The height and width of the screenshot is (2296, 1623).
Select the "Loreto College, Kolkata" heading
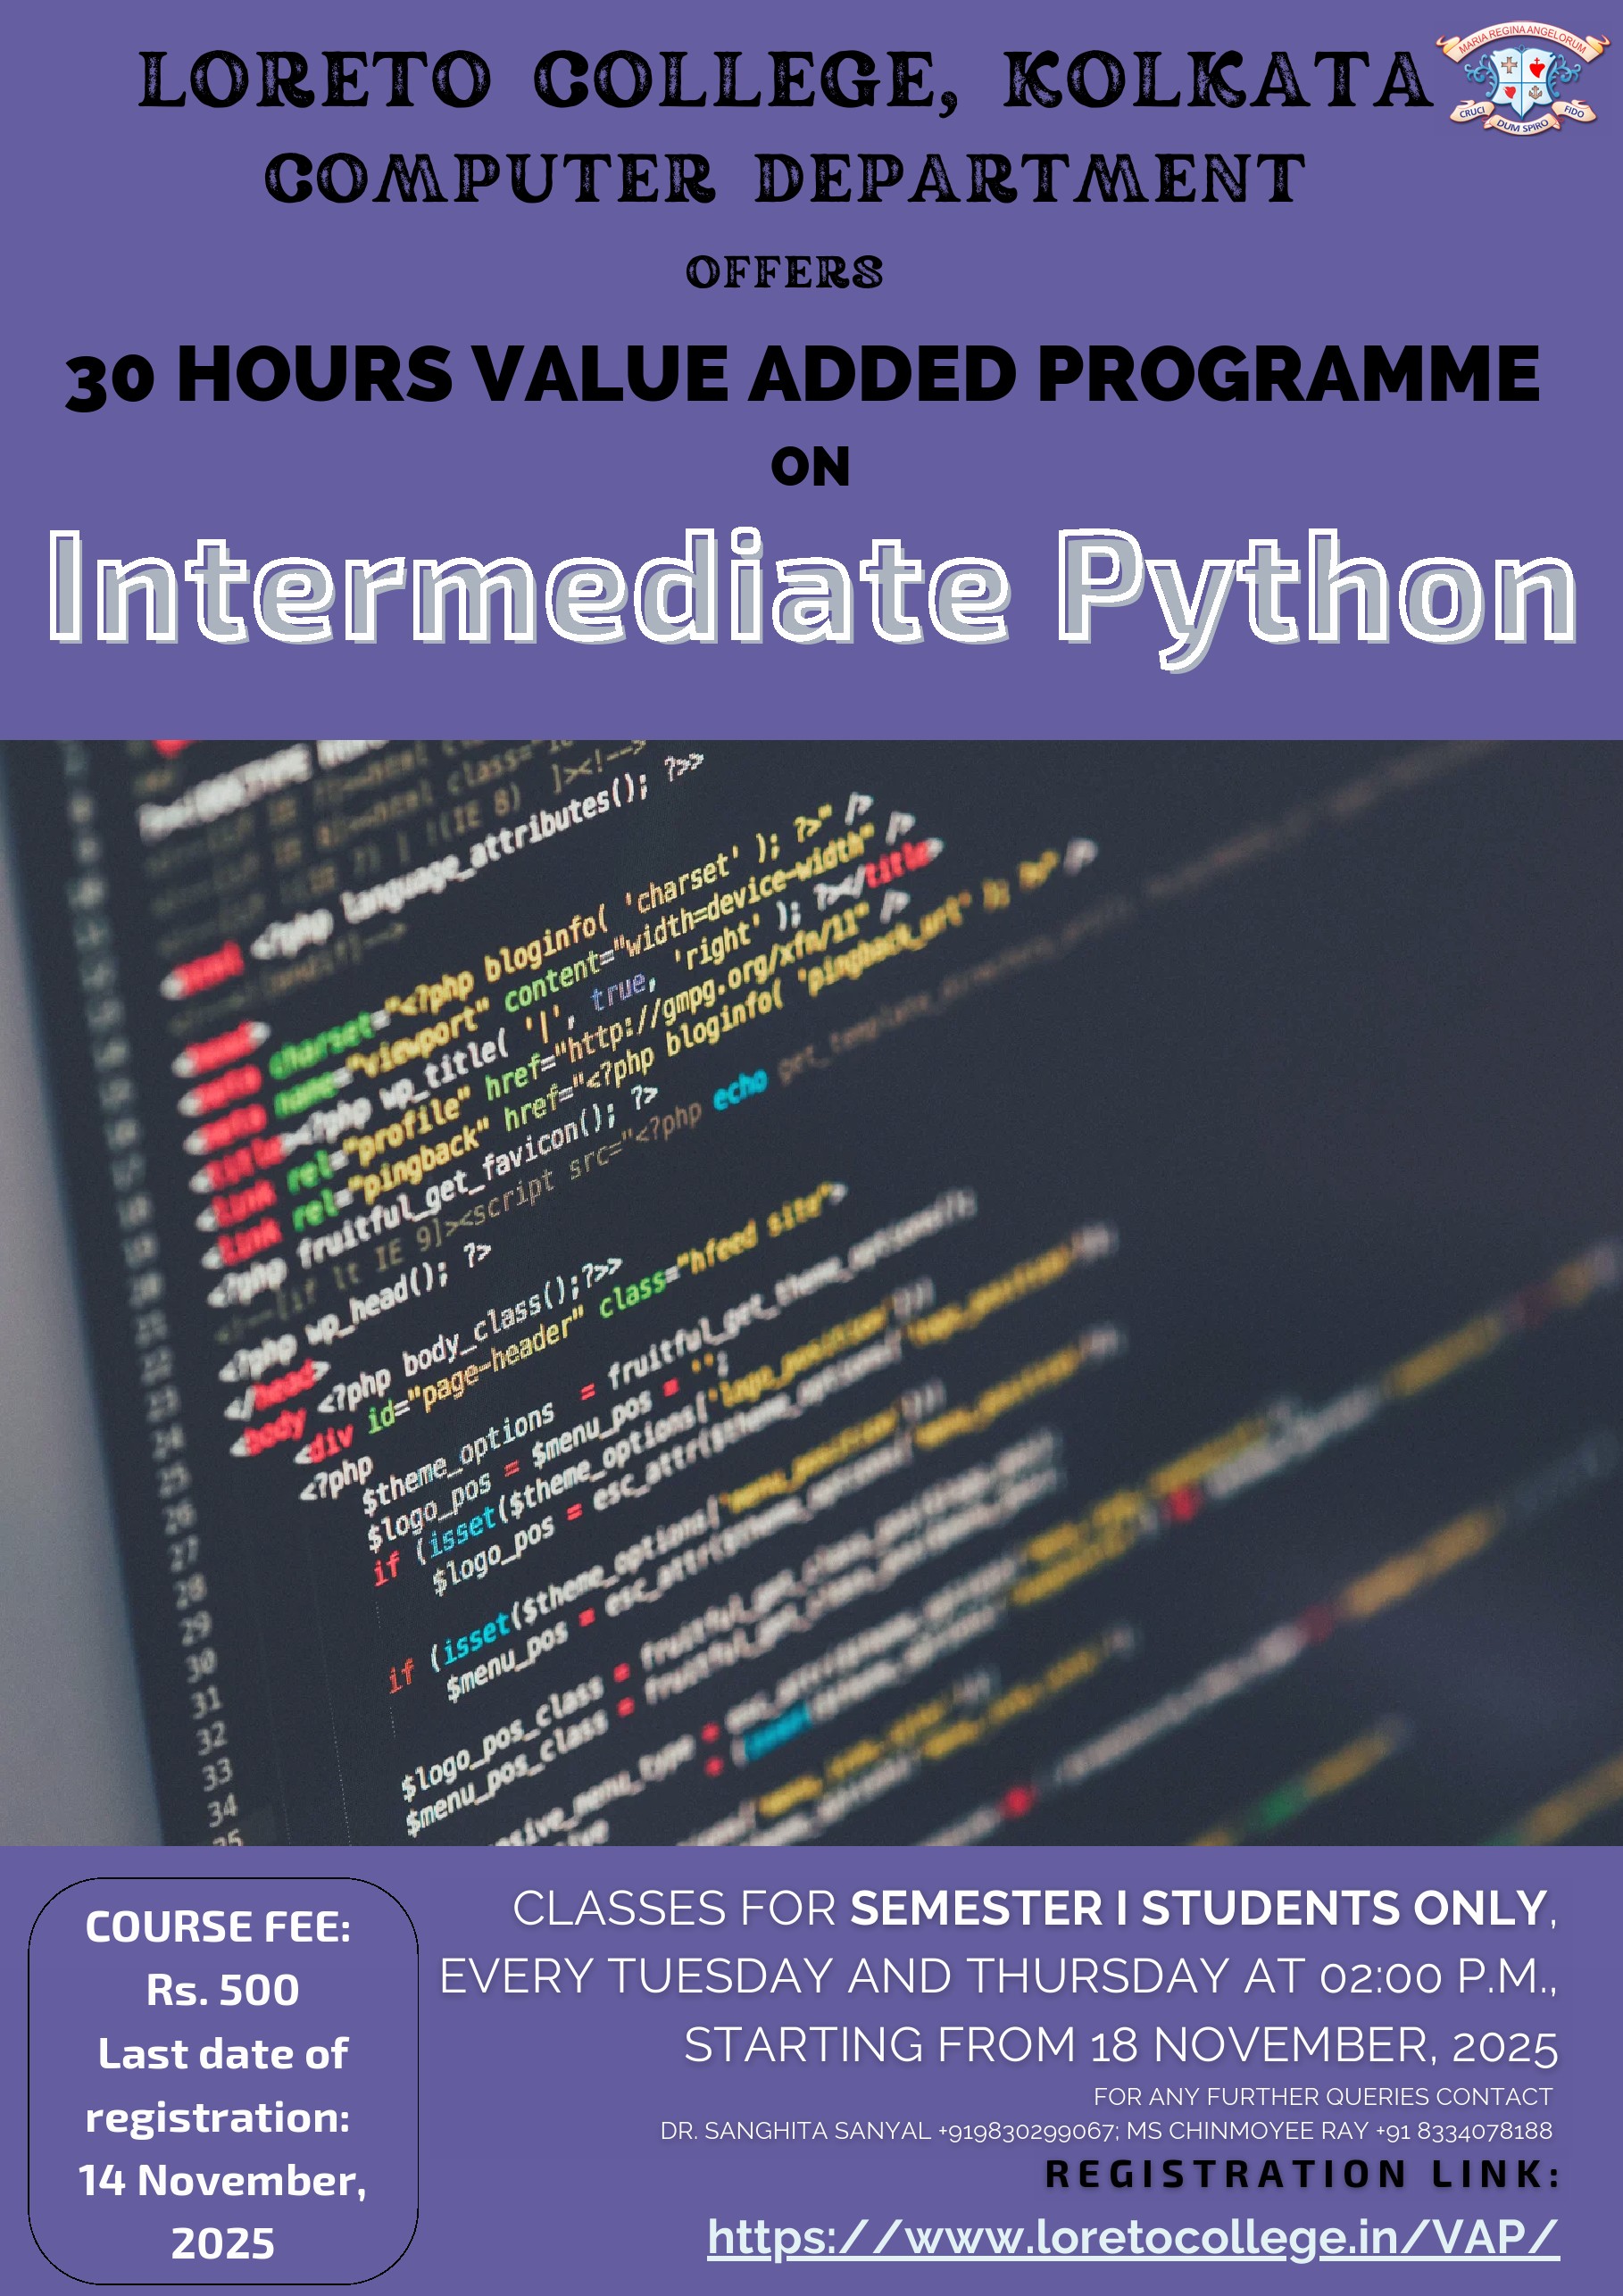[785, 80]
